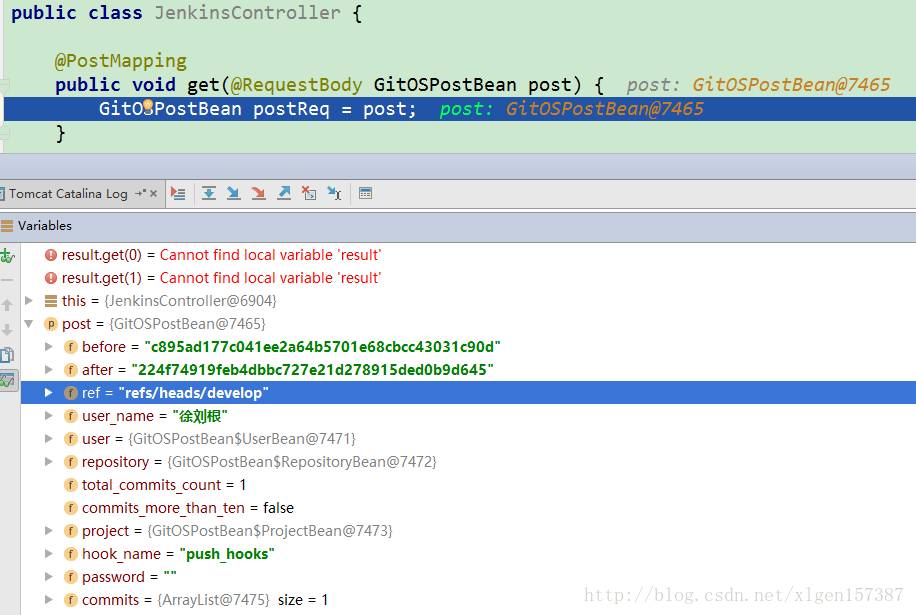916x615 pixels.
Task: Expand the 'after' field node
Action: click(x=49, y=370)
